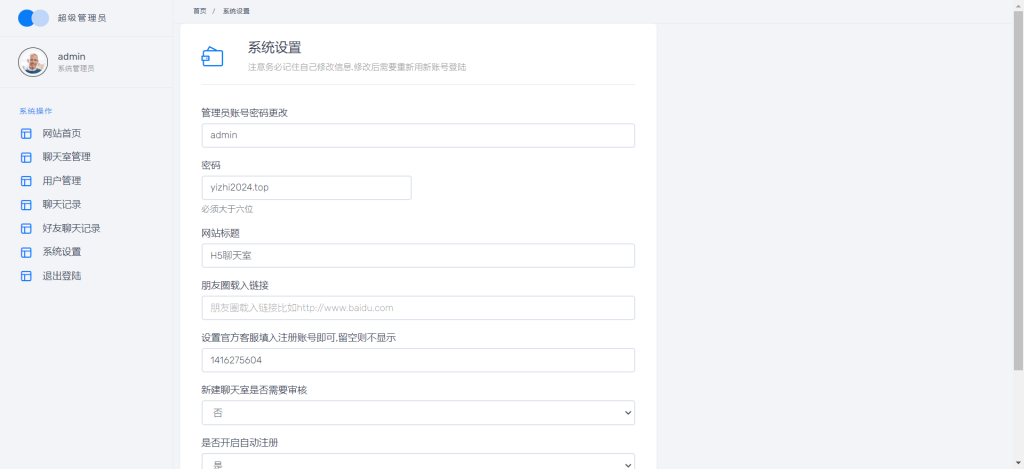This screenshot has width=1024, height=469.
Task: Go to 首页 in the breadcrumb
Action: click(200, 10)
